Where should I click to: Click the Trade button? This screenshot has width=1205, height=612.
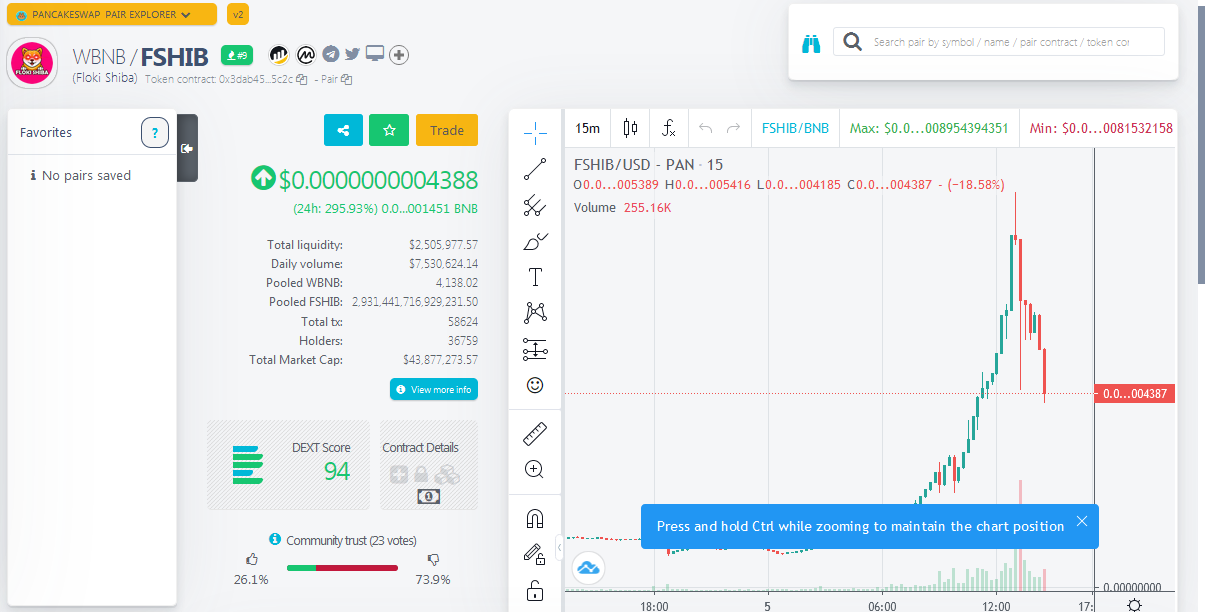[x=447, y=130]
